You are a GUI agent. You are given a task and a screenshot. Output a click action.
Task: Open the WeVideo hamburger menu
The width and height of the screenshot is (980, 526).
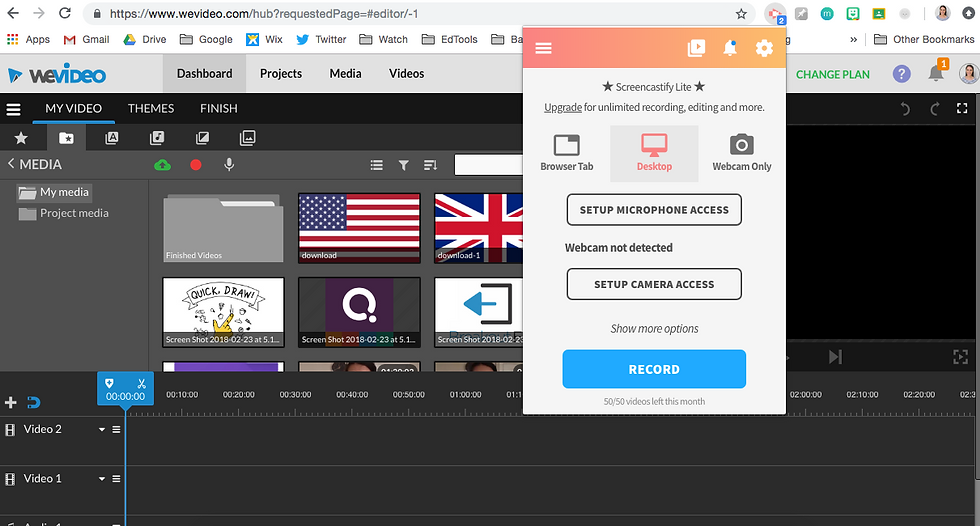point(13,109)
